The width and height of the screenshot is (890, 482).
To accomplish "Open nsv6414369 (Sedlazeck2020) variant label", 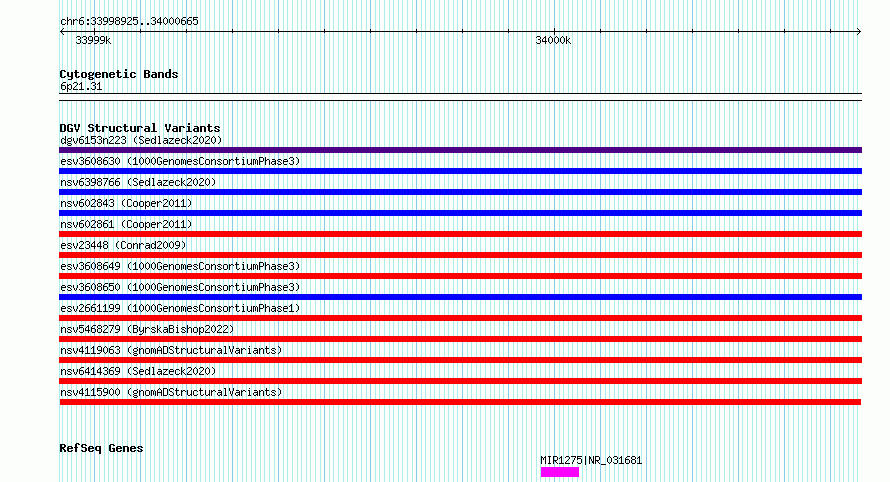I will tap(138, 371).
